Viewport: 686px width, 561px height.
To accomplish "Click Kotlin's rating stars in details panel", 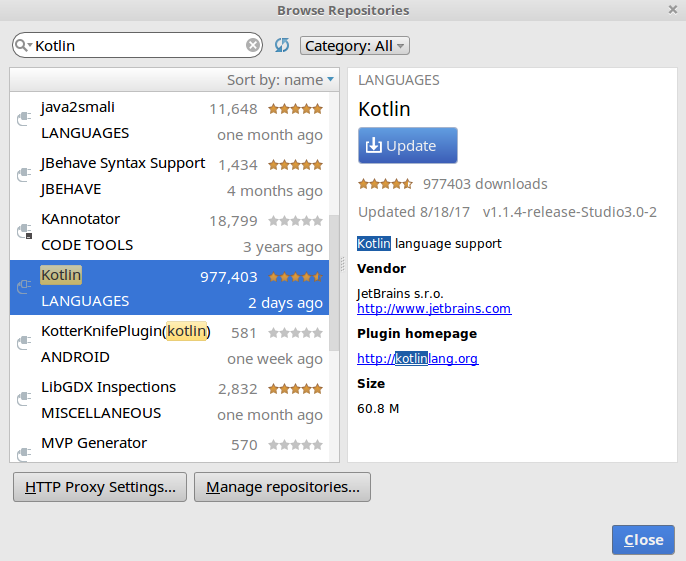I will pos(385,183).
